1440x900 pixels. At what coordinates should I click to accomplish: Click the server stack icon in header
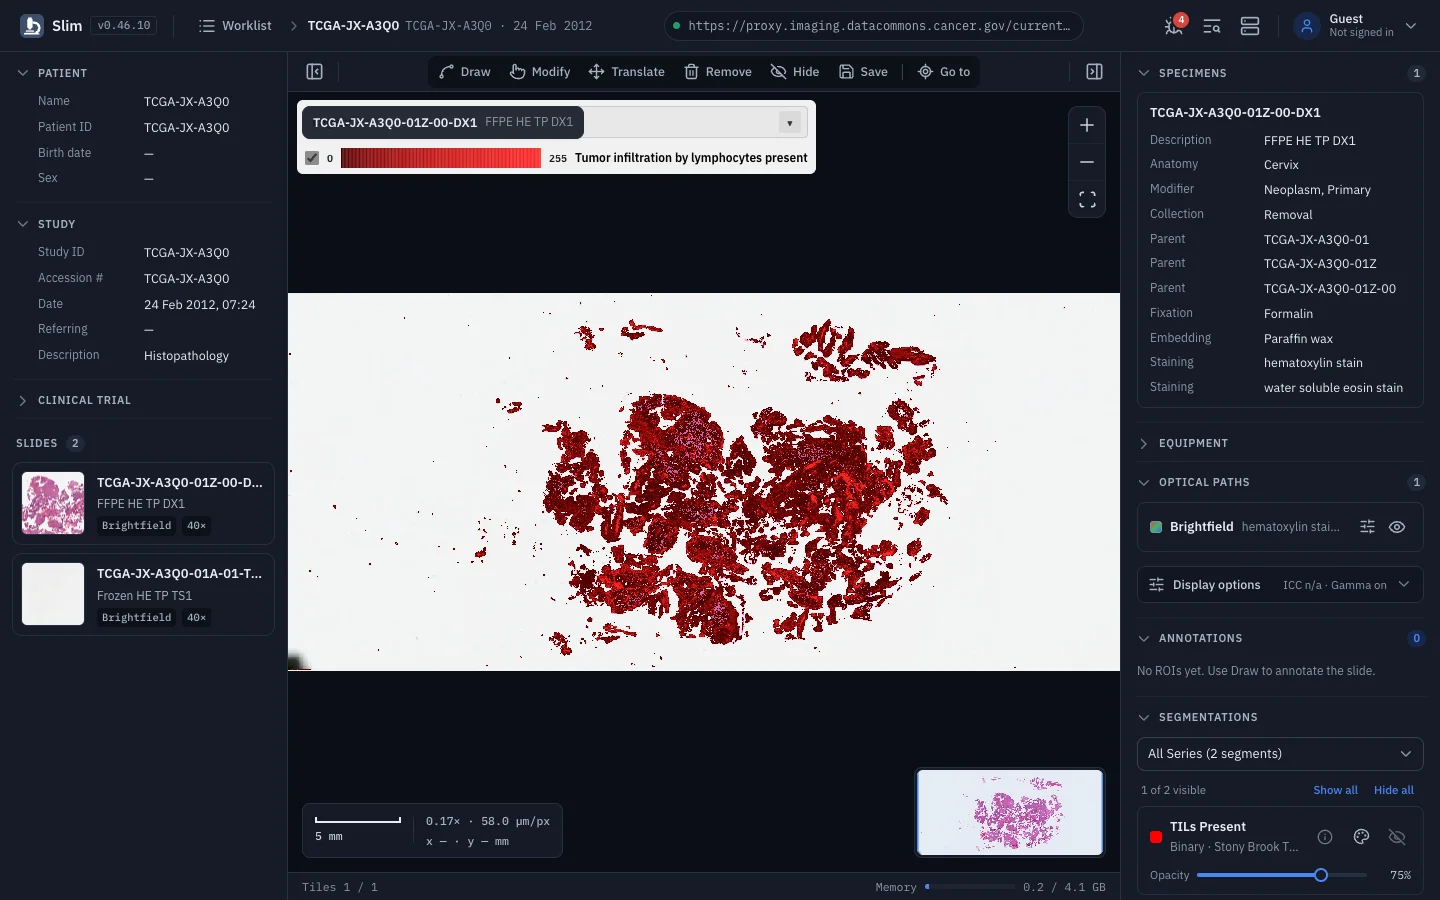pyautogui.click(x=1250, y=26)
